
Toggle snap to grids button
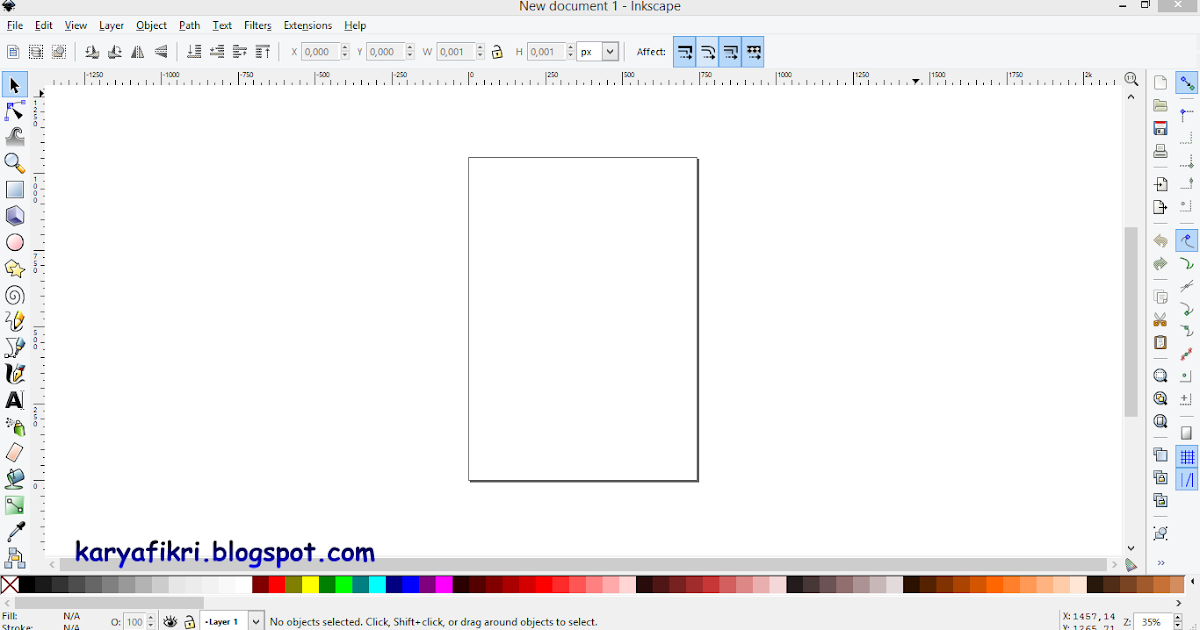coord(1186,457)
